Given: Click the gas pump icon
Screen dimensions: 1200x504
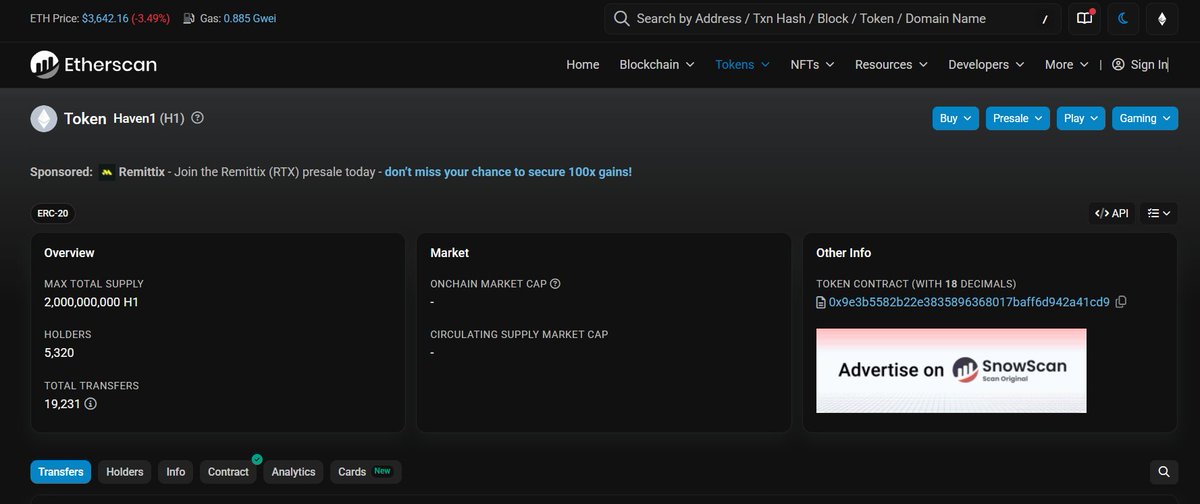Looking at the screenshot, I should pos(188,19).
